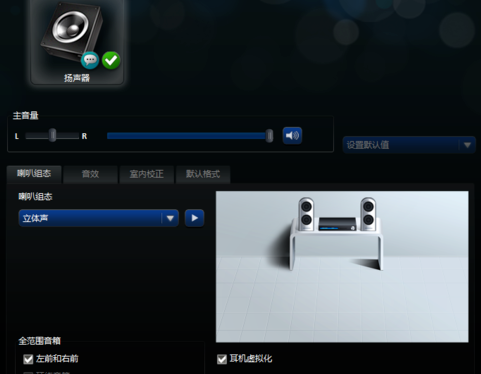Toggle the 左前和右前 checkbox
Image resolution: width=481 pixels, height=374 pixels.
pos(28,359)
